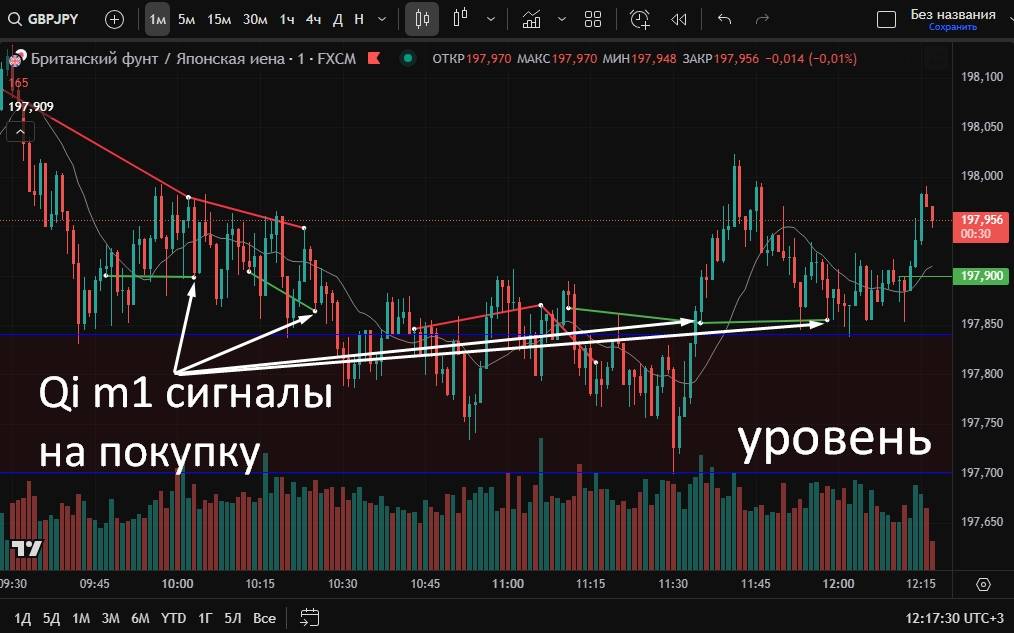The width and height of the screenshot is (1014, 633).
Task: Switch to the 1ч timeframe
Action: (286, 19)
